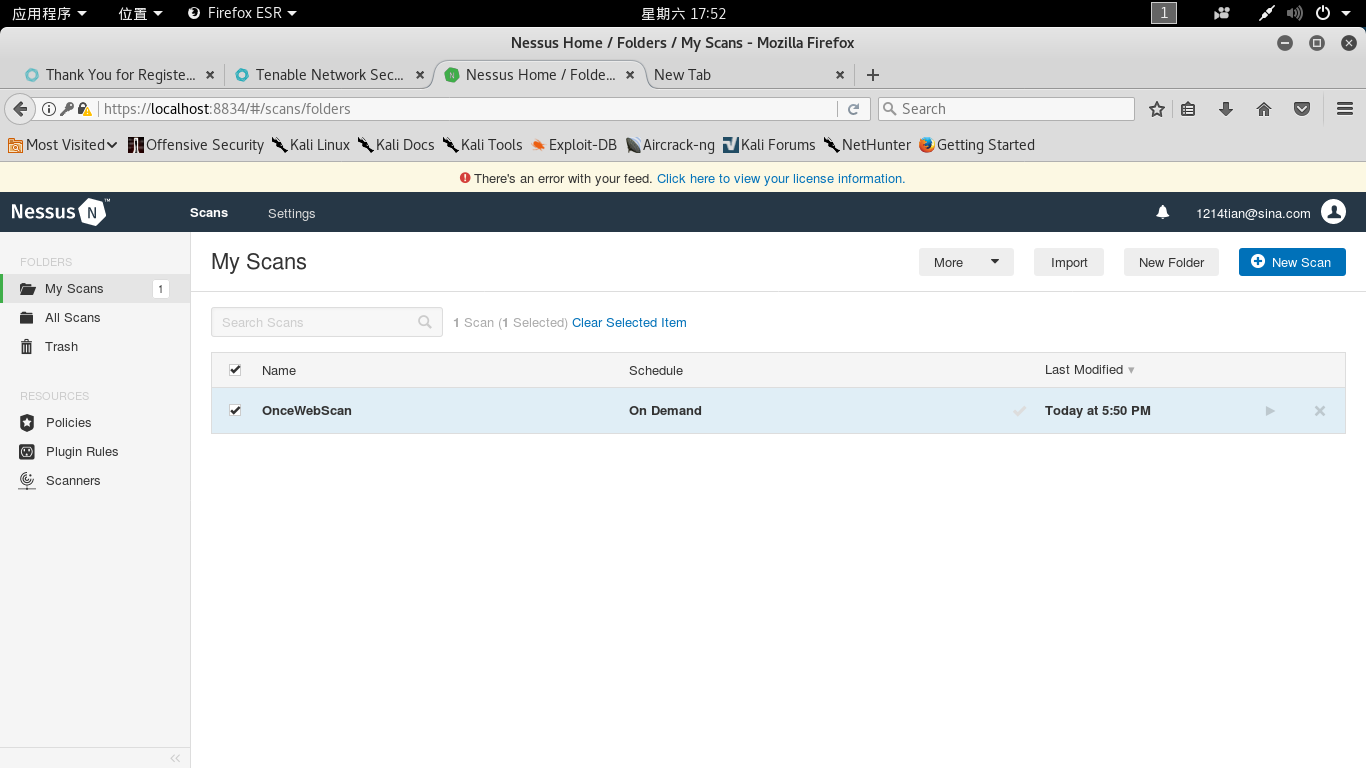Select My Scans folder in sidebar
Viewport: 1366px width, 768px height.
coord(95,288)
